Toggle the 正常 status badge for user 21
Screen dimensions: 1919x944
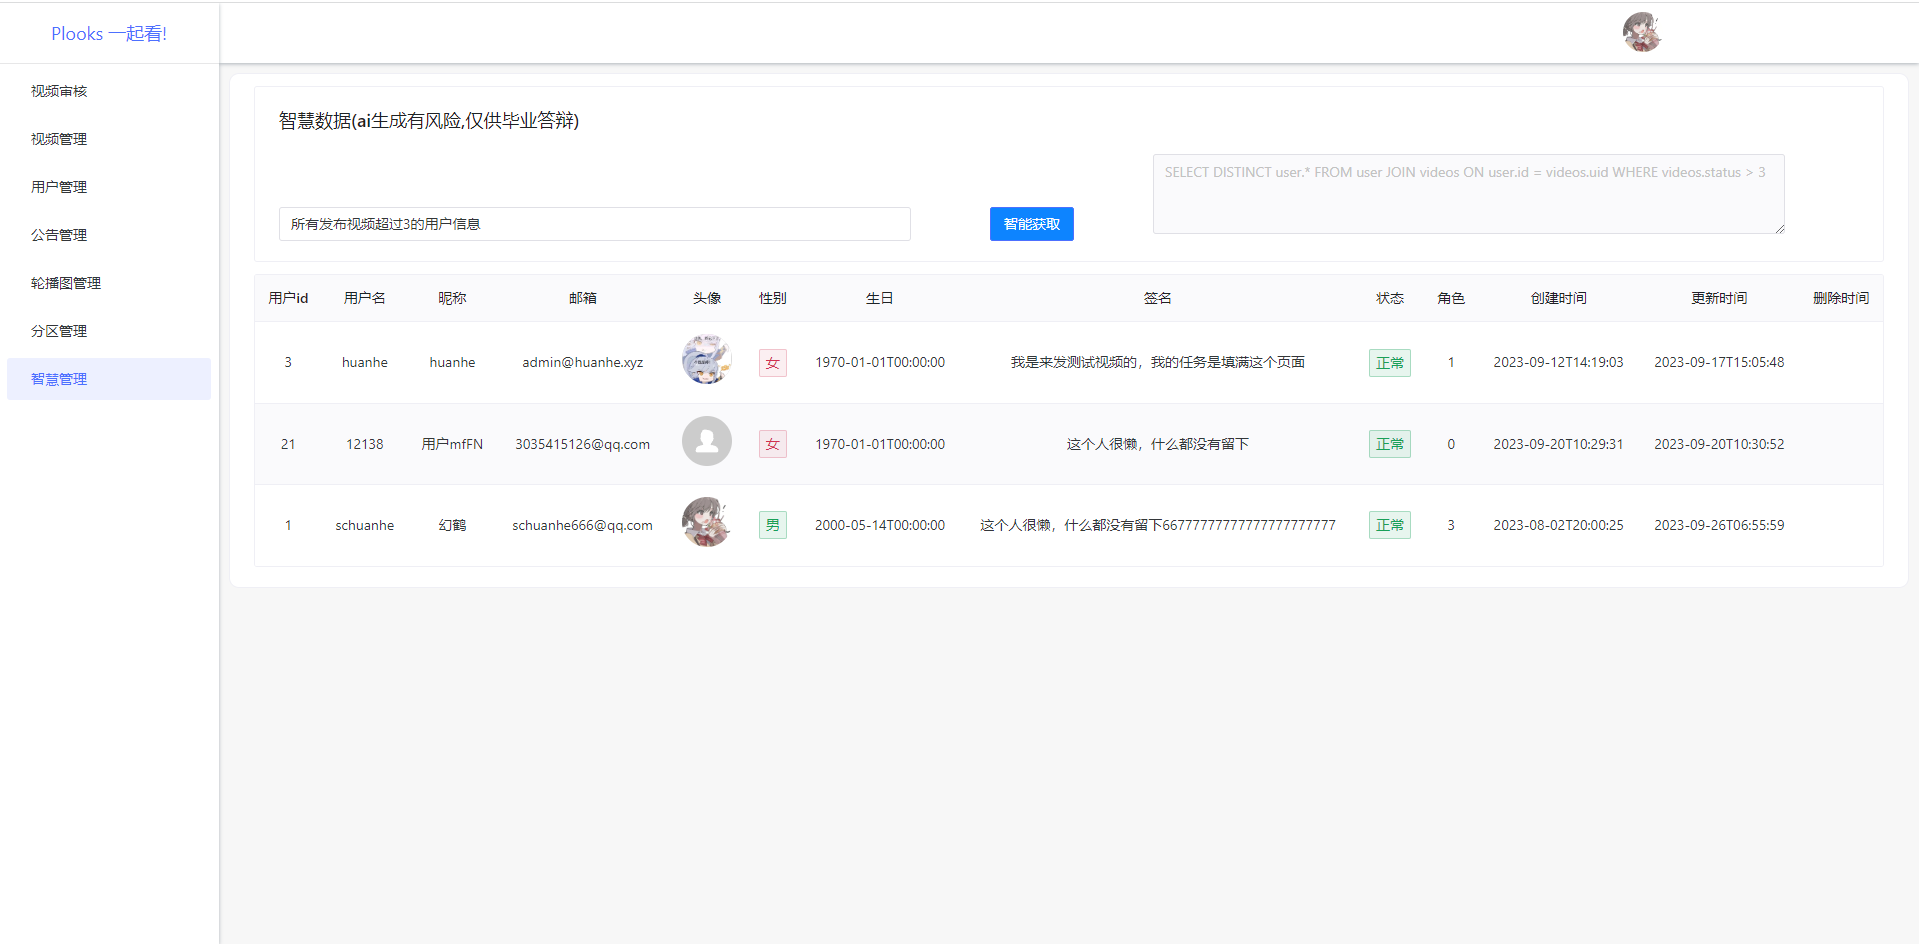point(1389,444)
